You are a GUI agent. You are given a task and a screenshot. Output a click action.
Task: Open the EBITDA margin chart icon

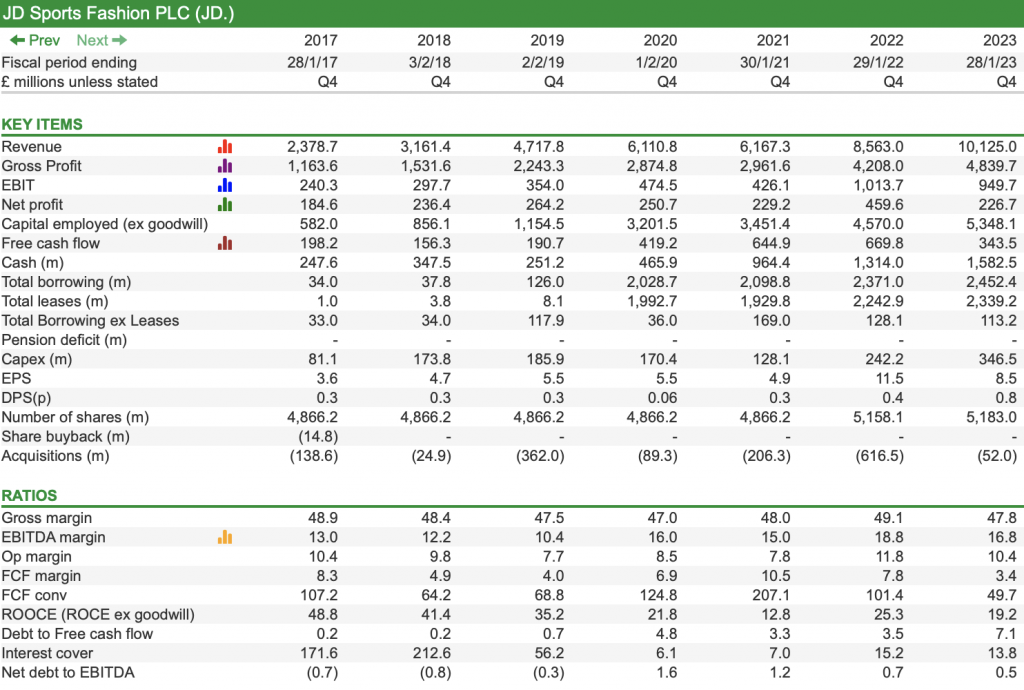click(x=225, y=538)
